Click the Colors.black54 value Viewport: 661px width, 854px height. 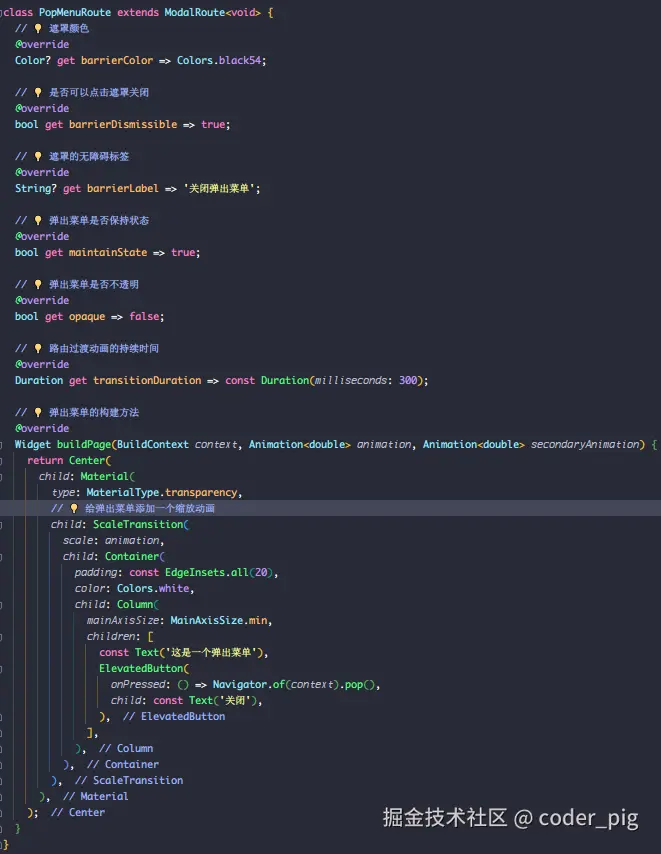point(219,60)
